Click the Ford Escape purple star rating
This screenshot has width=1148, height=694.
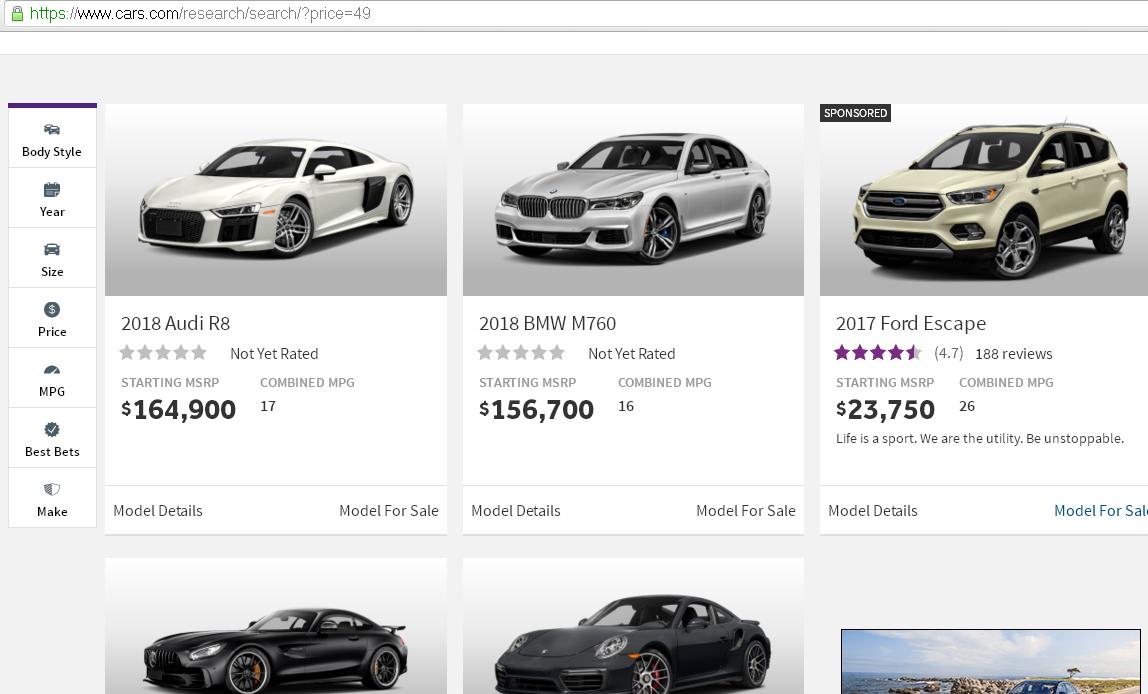(878, 353)
